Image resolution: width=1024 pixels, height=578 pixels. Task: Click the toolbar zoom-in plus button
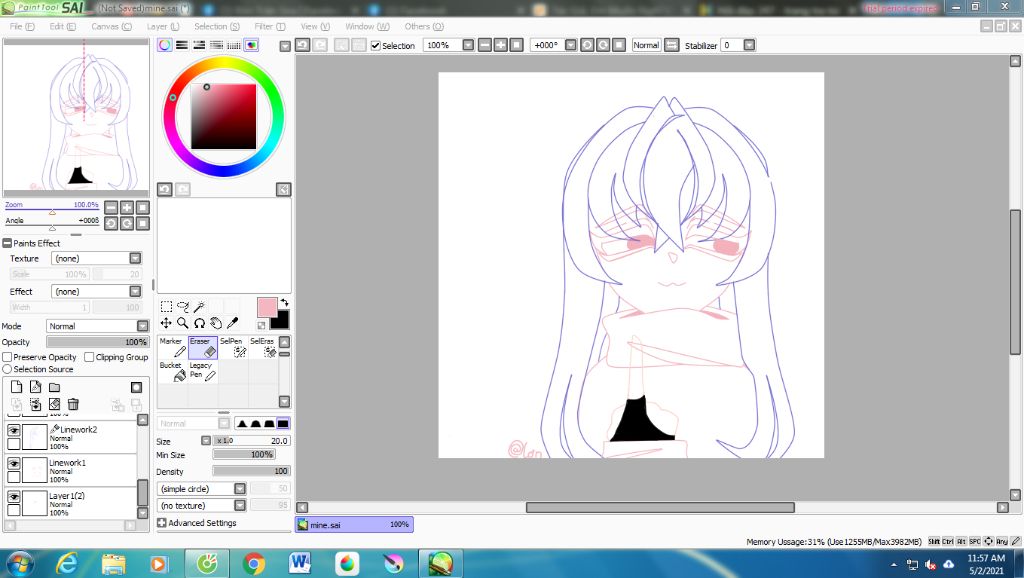tap(500, 45)
